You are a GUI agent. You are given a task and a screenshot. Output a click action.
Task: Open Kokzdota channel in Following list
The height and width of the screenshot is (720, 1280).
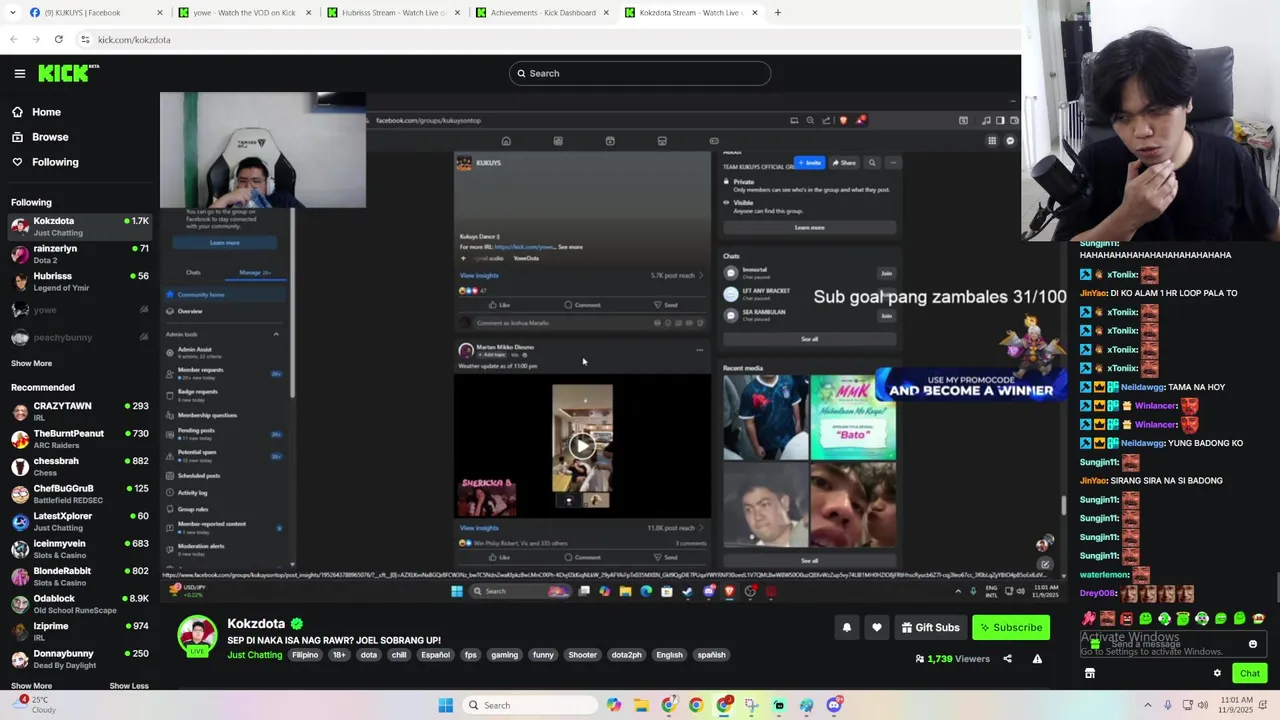click(80, 226)
